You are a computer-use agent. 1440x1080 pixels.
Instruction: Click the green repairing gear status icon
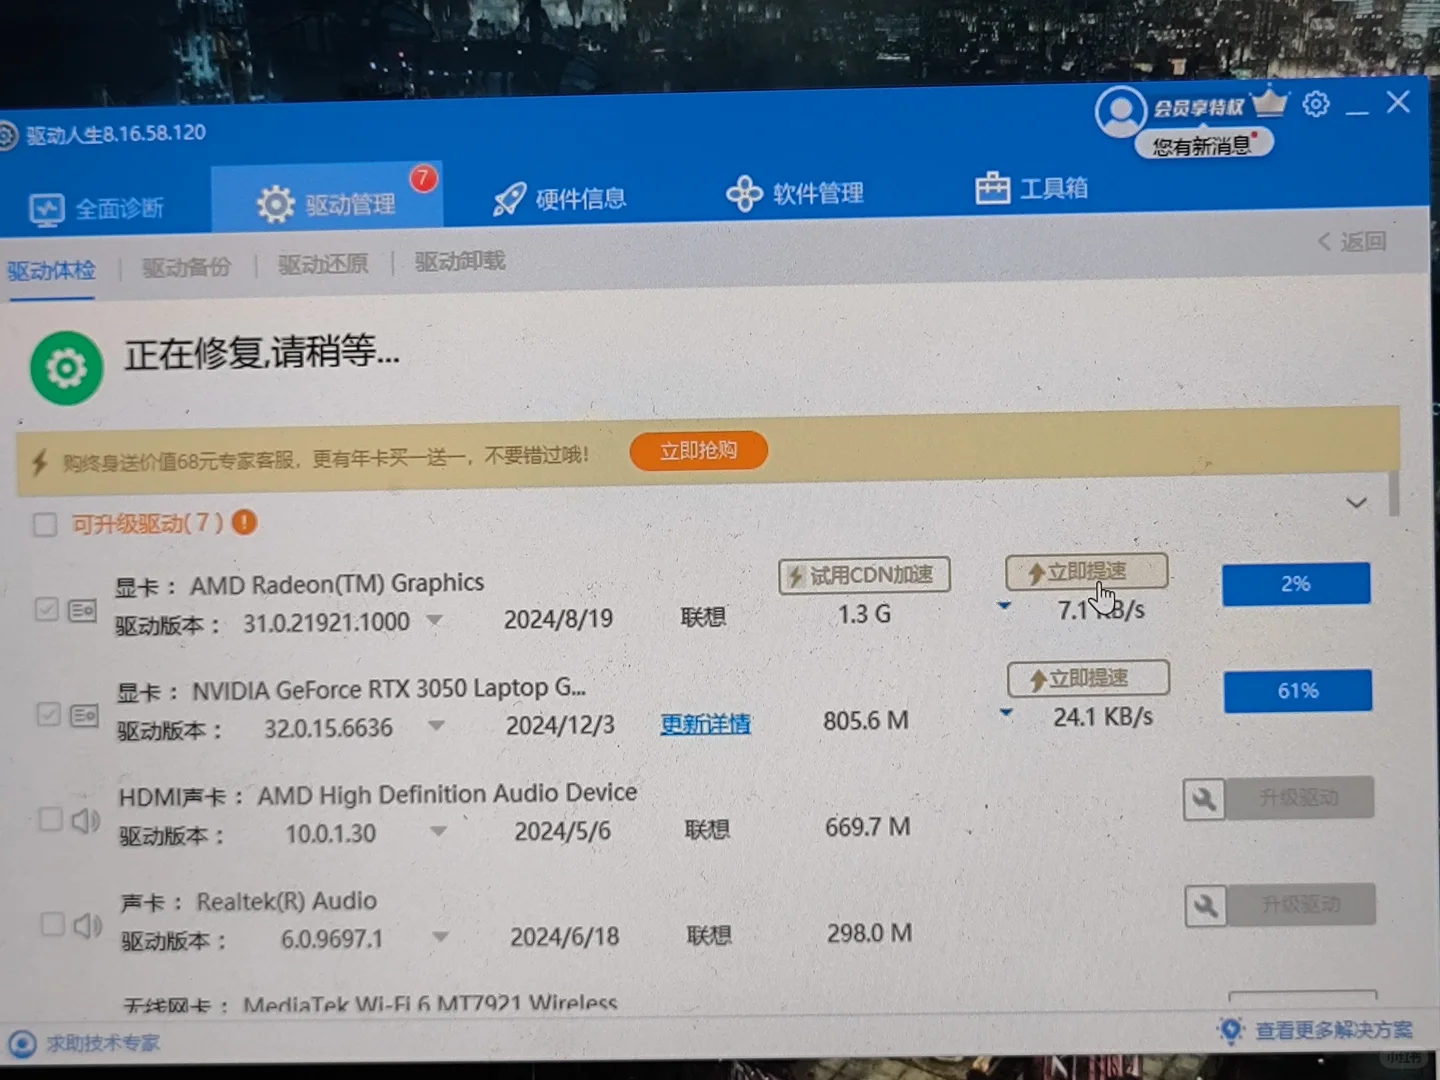(65, 367)
